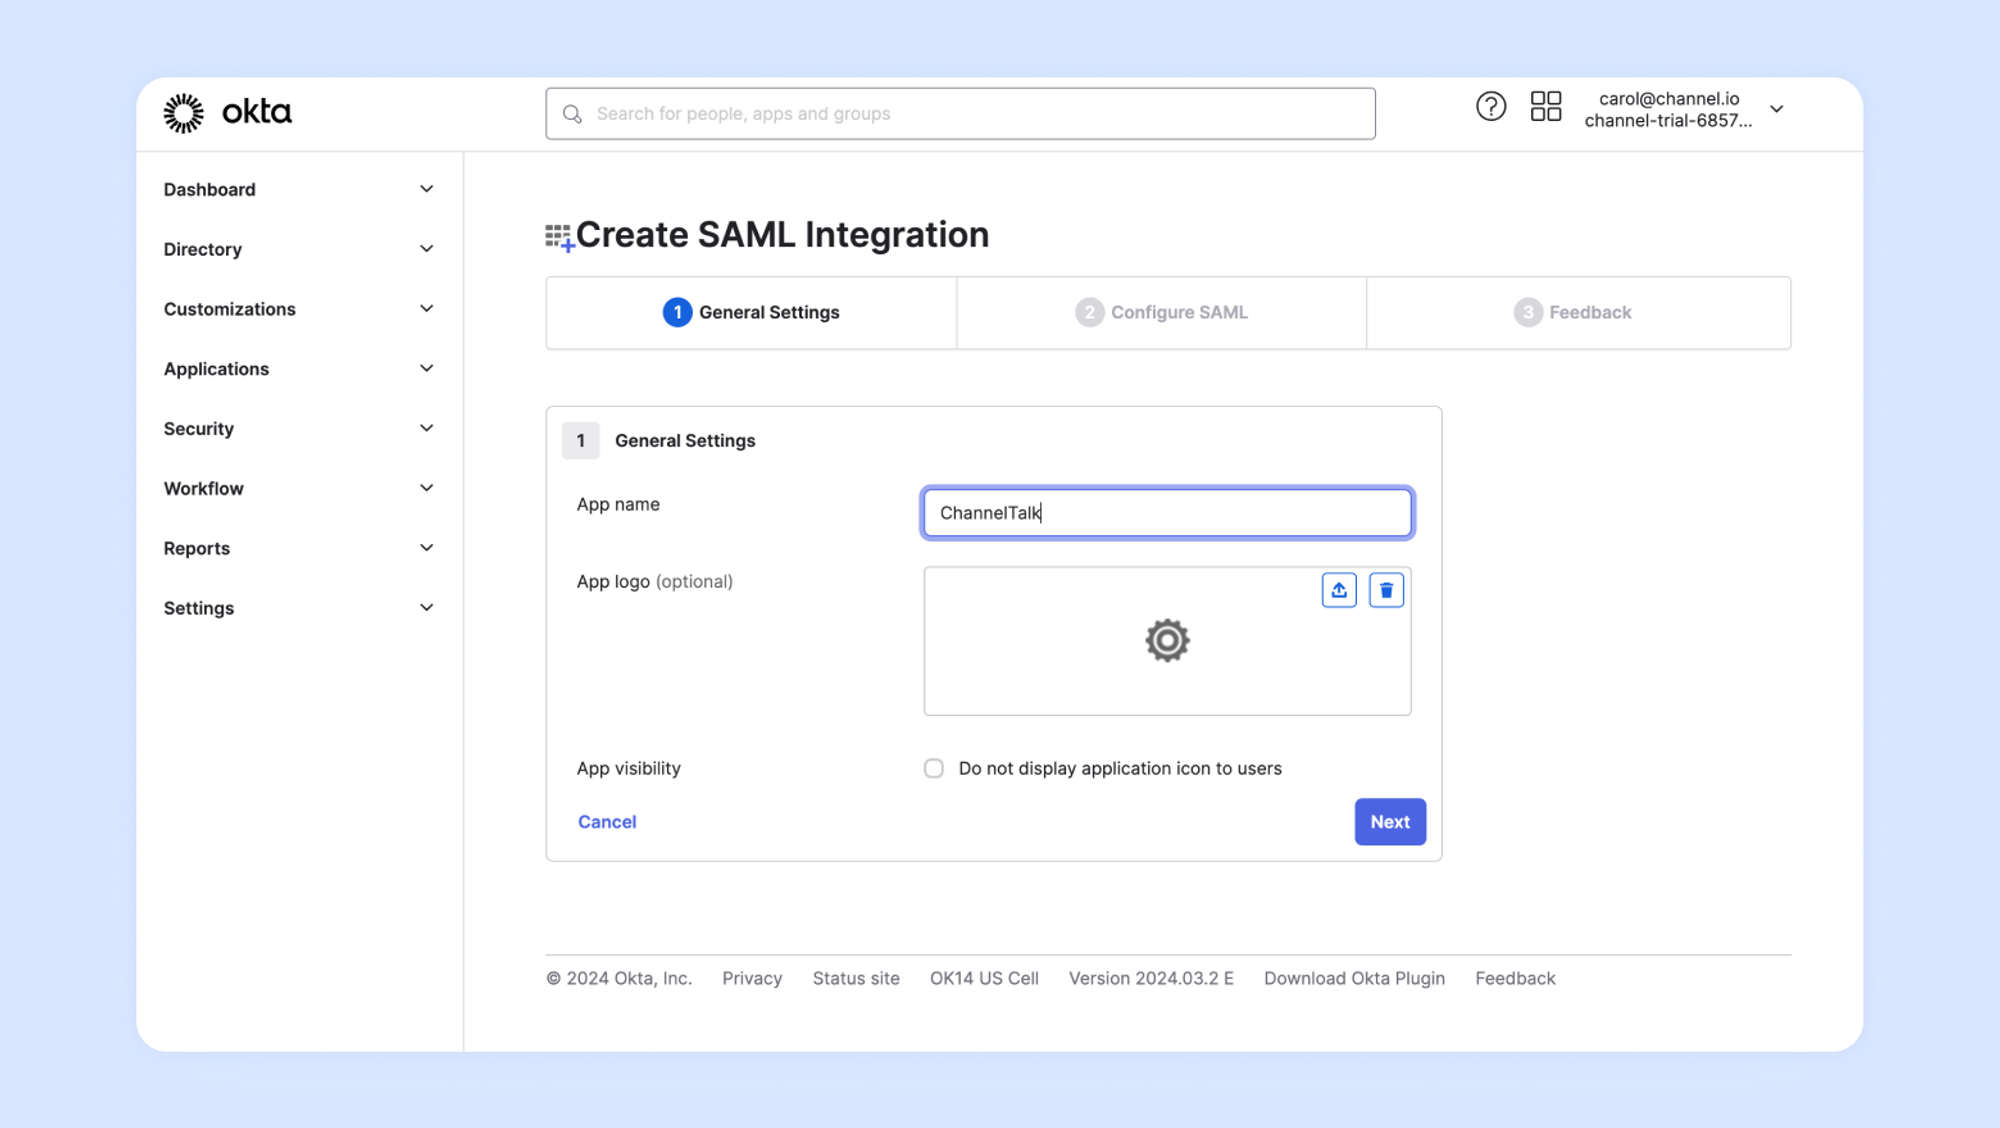
Task: Click the App name text field
Action: click(x=1166, y=513)
